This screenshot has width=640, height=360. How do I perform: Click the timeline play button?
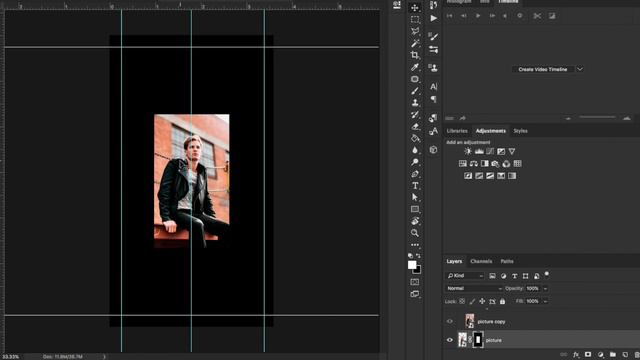point(478,16)
